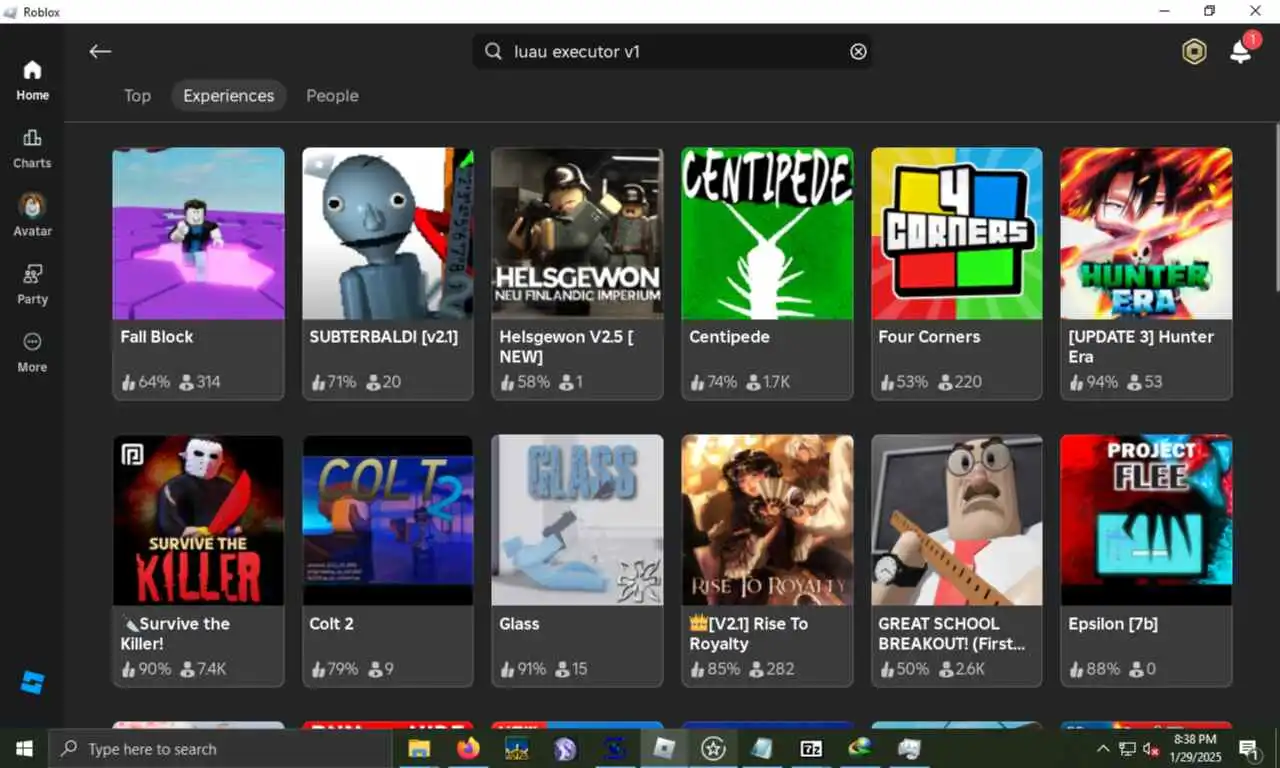Click the [UPDATE 3] Hunter Era title

pyautogui.click(x=1141, y=346)
